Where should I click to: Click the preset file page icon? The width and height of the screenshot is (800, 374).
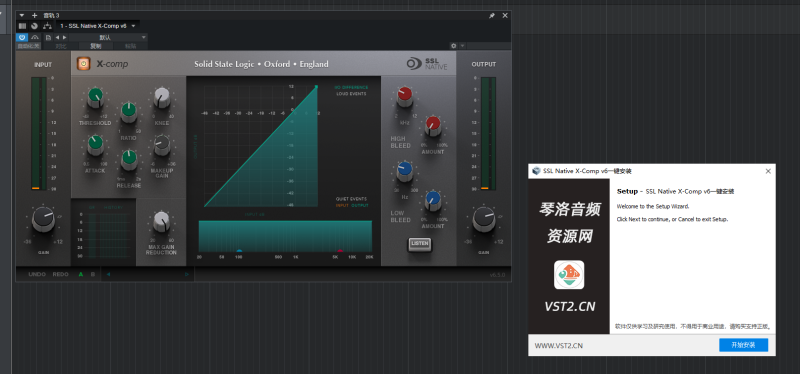pyautogui.click(x=48, y=37)
